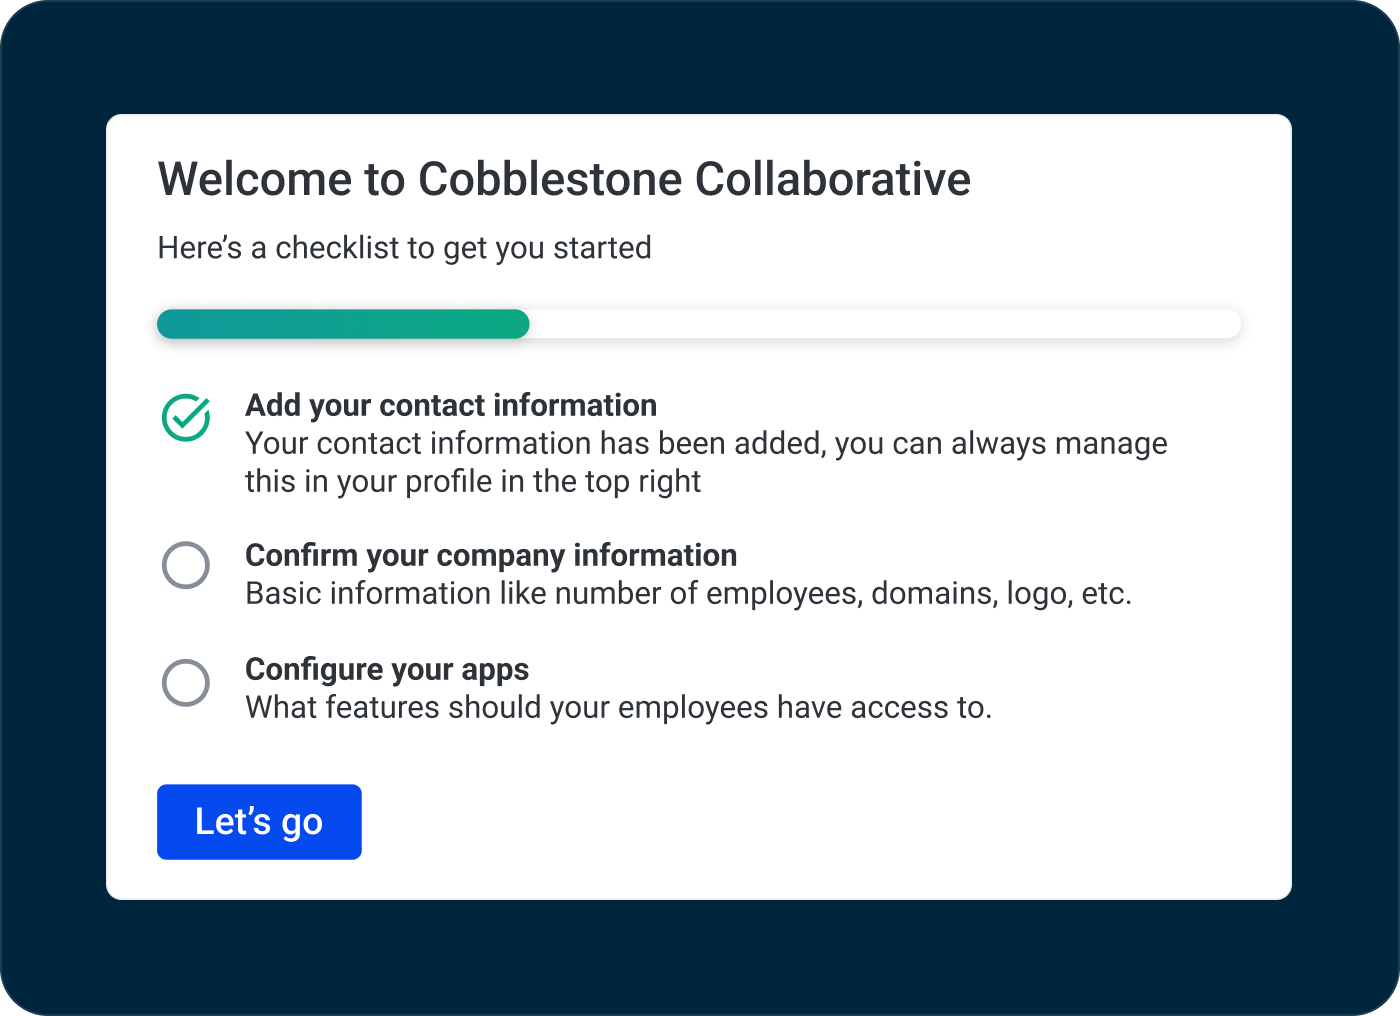
Task: Click the circle icon beside company information
Action: [x=185, y=566]
